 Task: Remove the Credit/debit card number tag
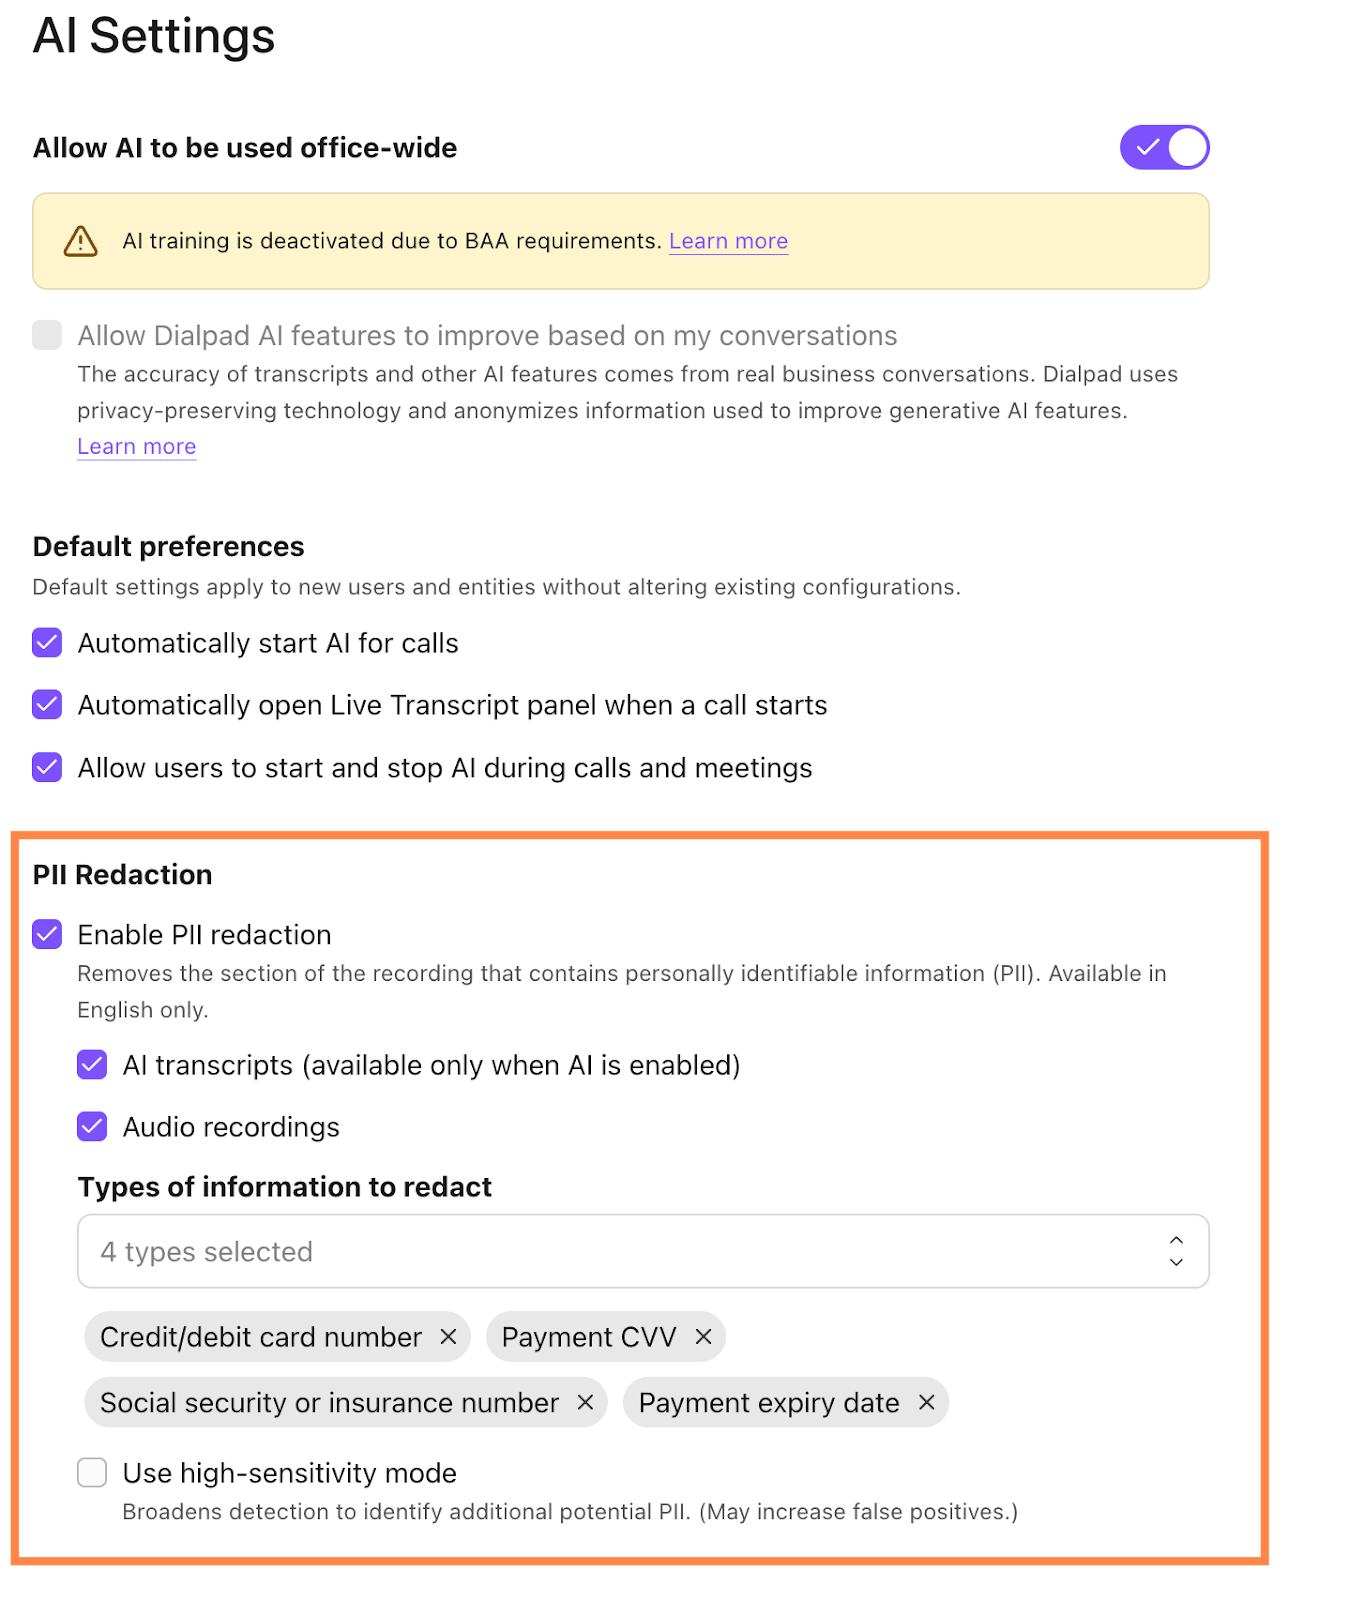[450, 1337]
